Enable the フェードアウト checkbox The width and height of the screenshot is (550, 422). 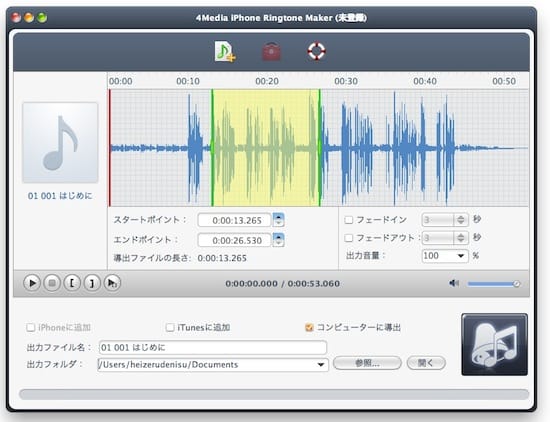[349, 238]
